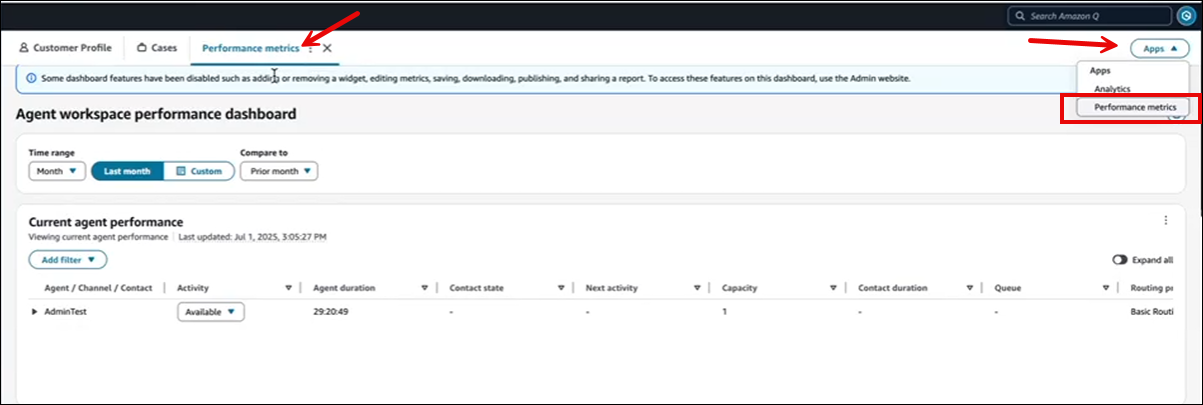This screenshot has height=405, width=1203.
Task: Click the Activity column sort arrow
Action: (288, 288)
